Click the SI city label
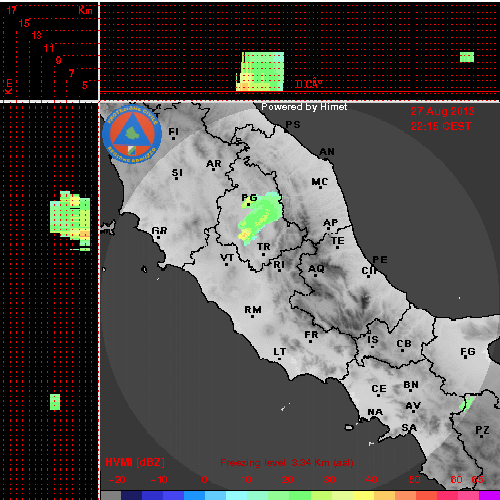 177,173
